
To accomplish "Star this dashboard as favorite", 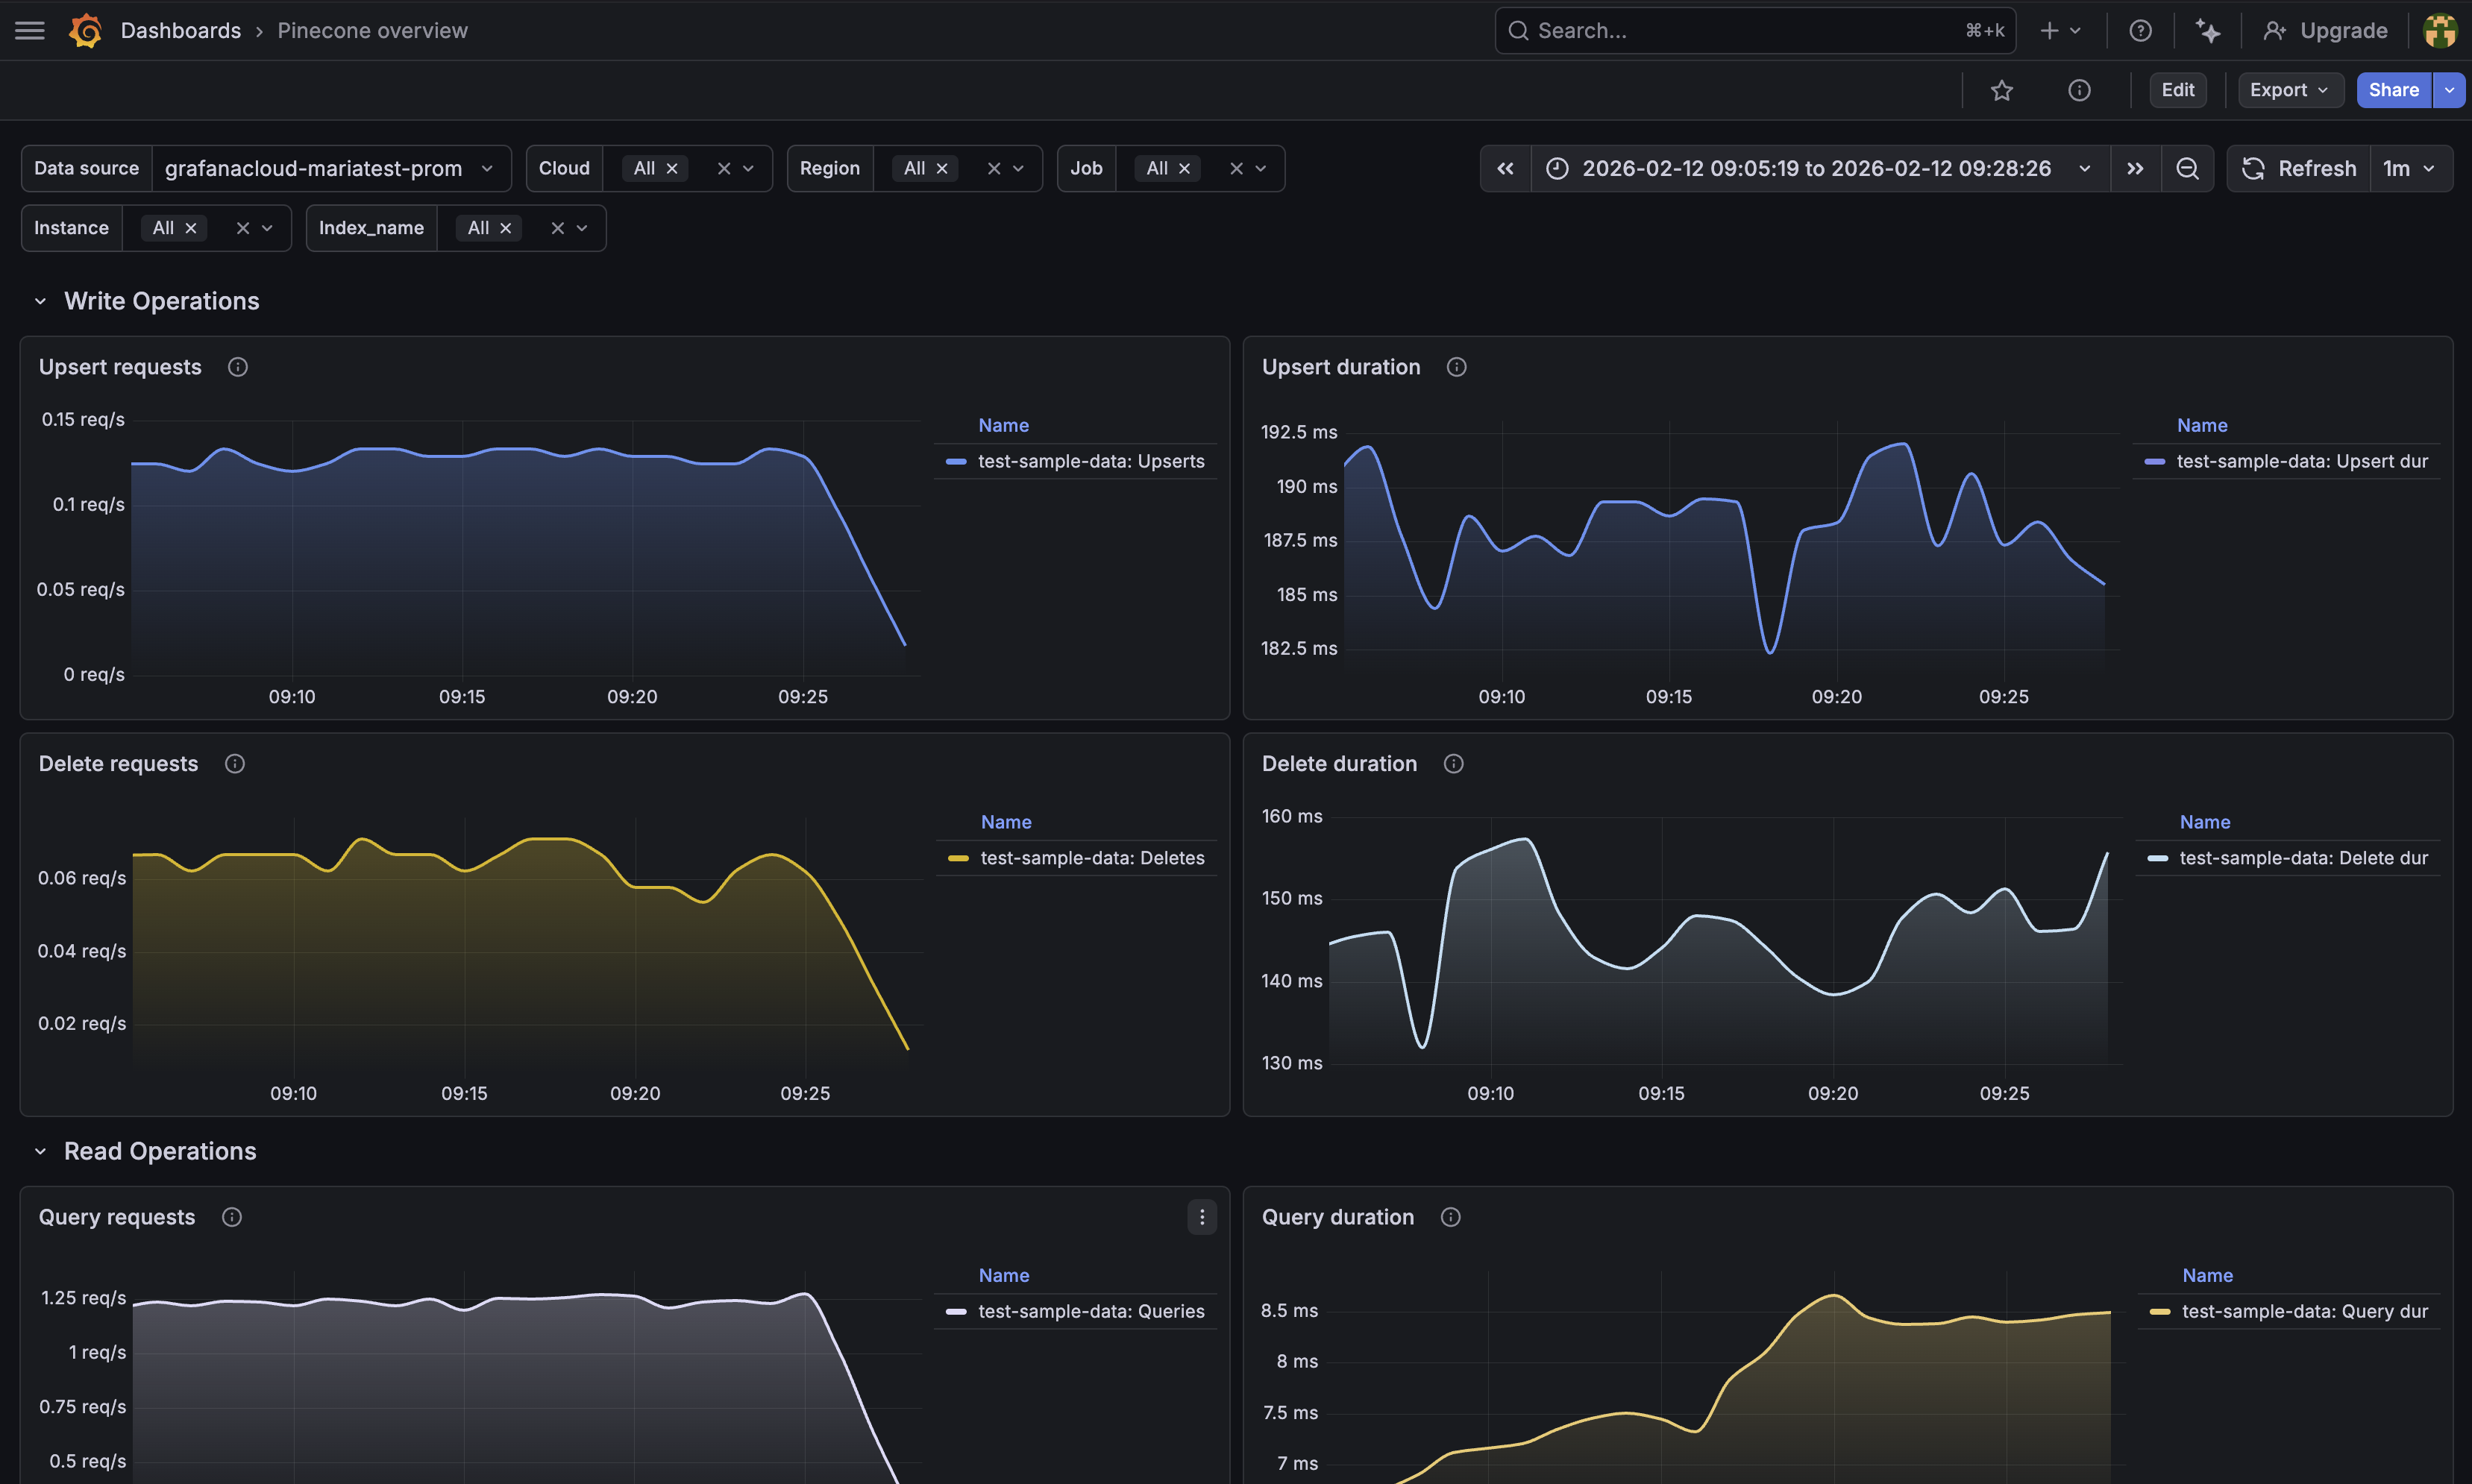I will click(2001, 90).
